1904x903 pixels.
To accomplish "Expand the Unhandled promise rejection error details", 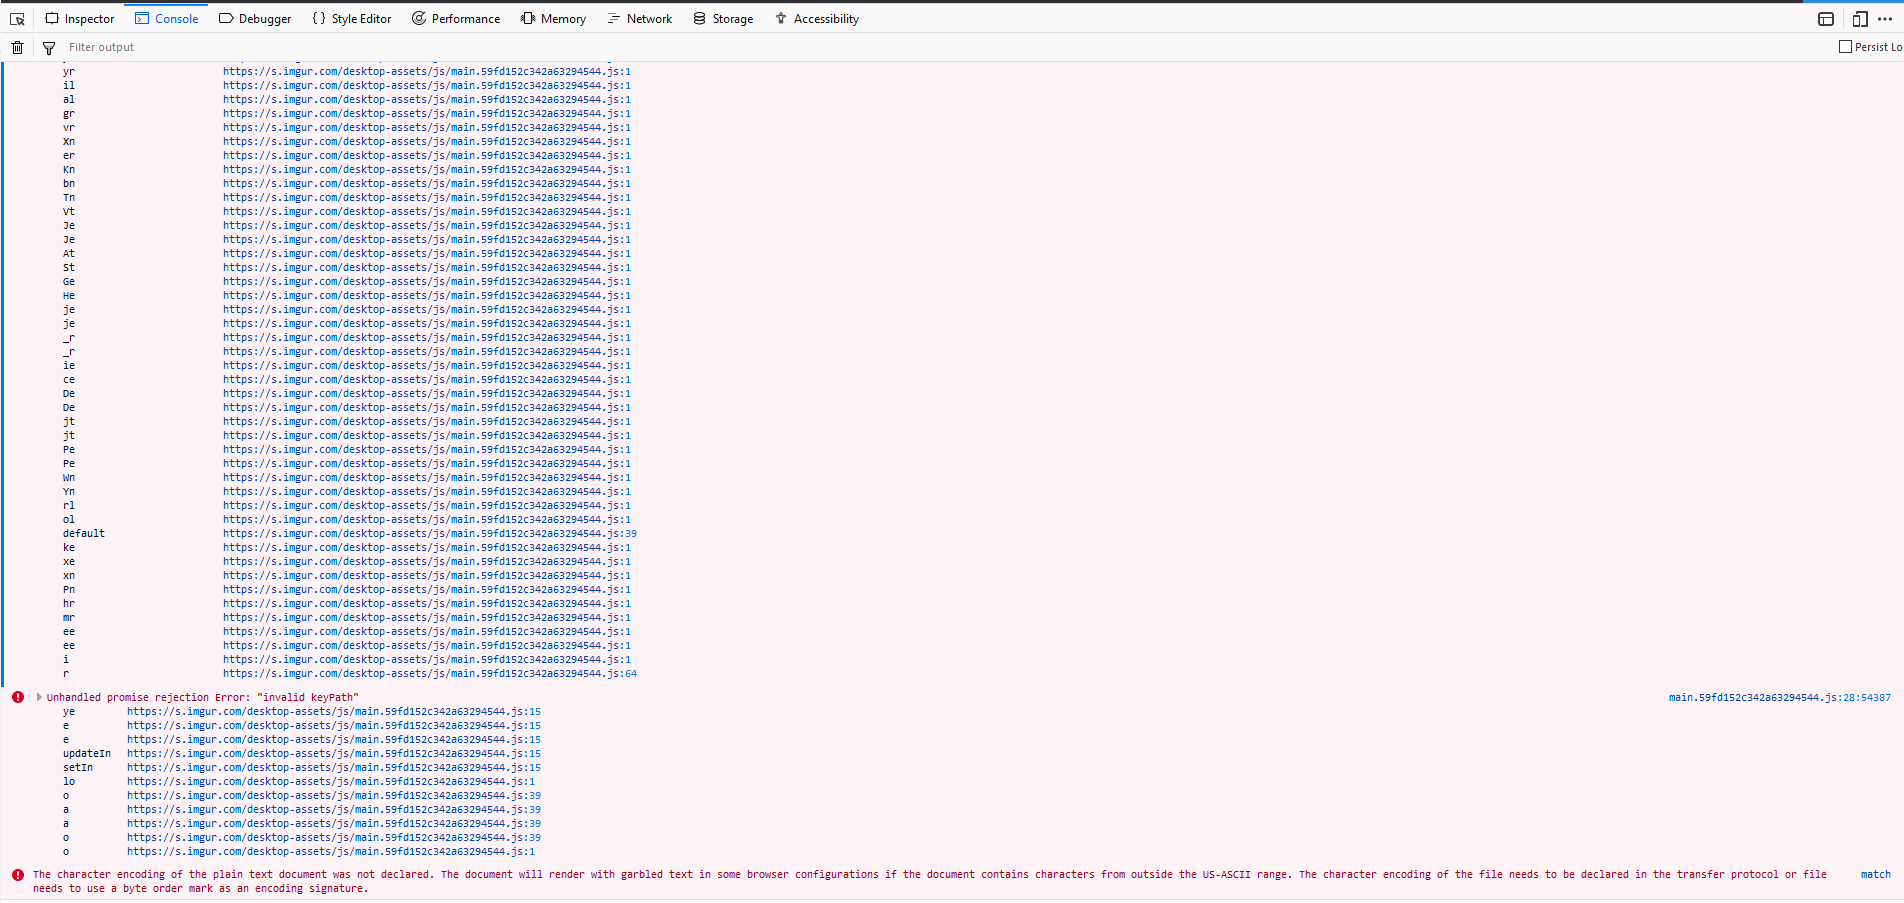I will [38, 697].
